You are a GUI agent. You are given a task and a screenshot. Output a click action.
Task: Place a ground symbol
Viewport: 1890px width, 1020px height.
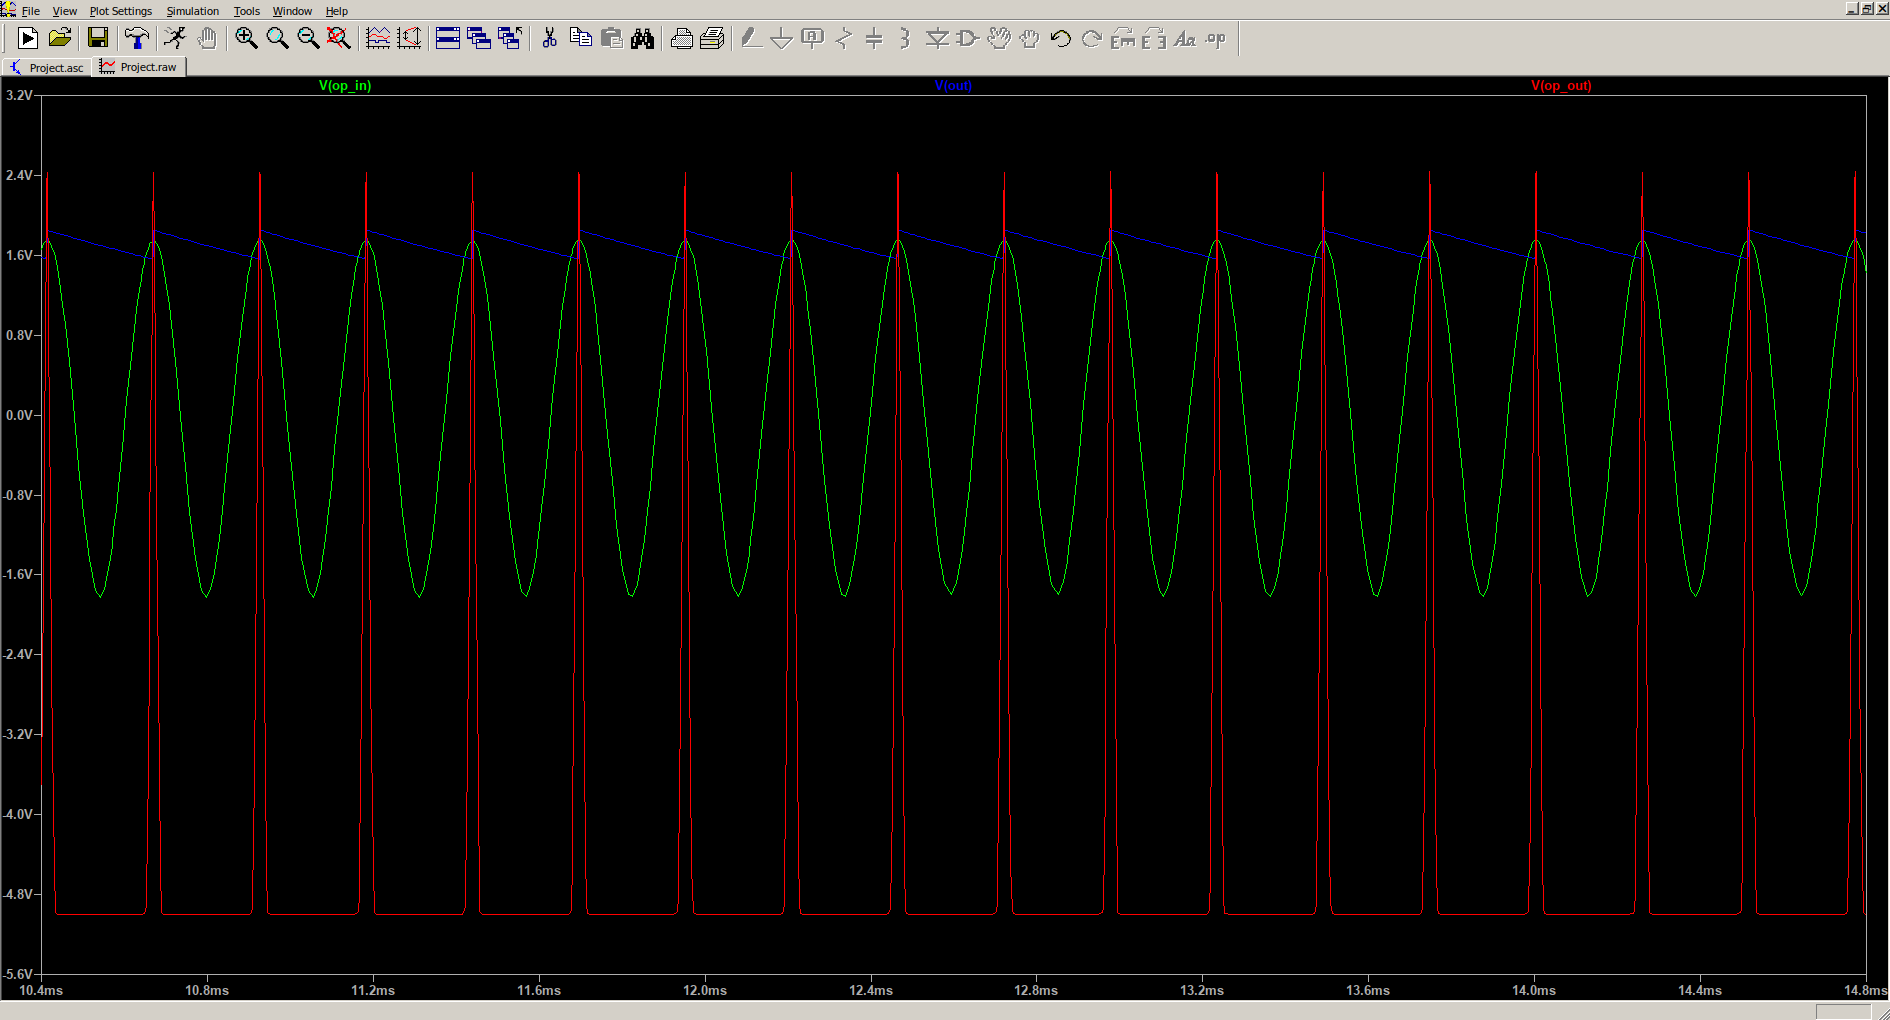coord(783,38)
